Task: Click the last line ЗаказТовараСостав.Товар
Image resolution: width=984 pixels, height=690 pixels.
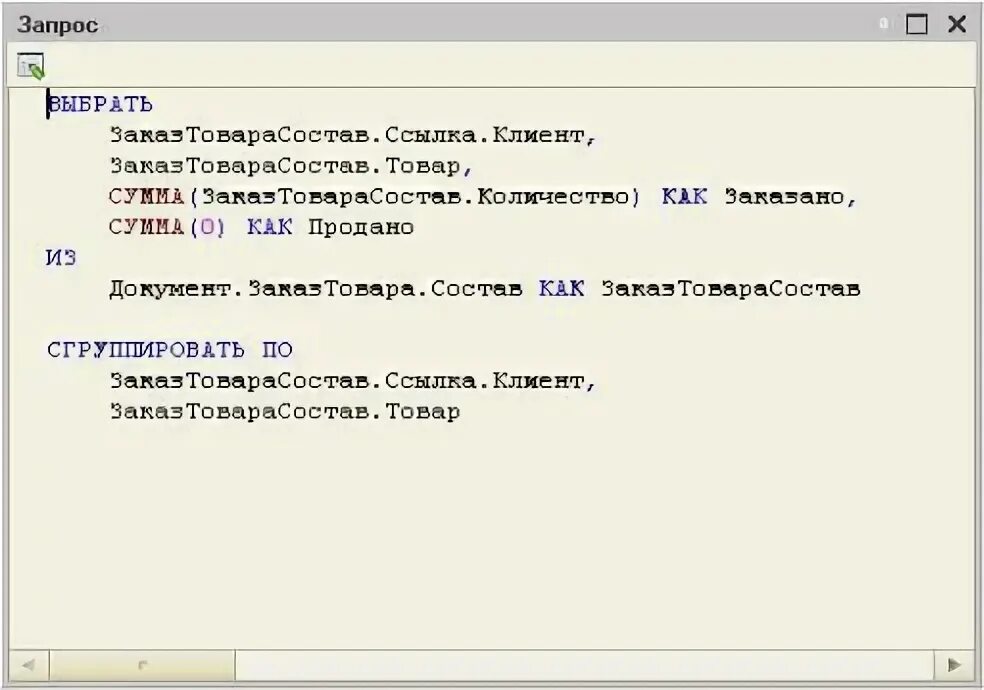Action: pyautogui.click(x=285, y=411)
